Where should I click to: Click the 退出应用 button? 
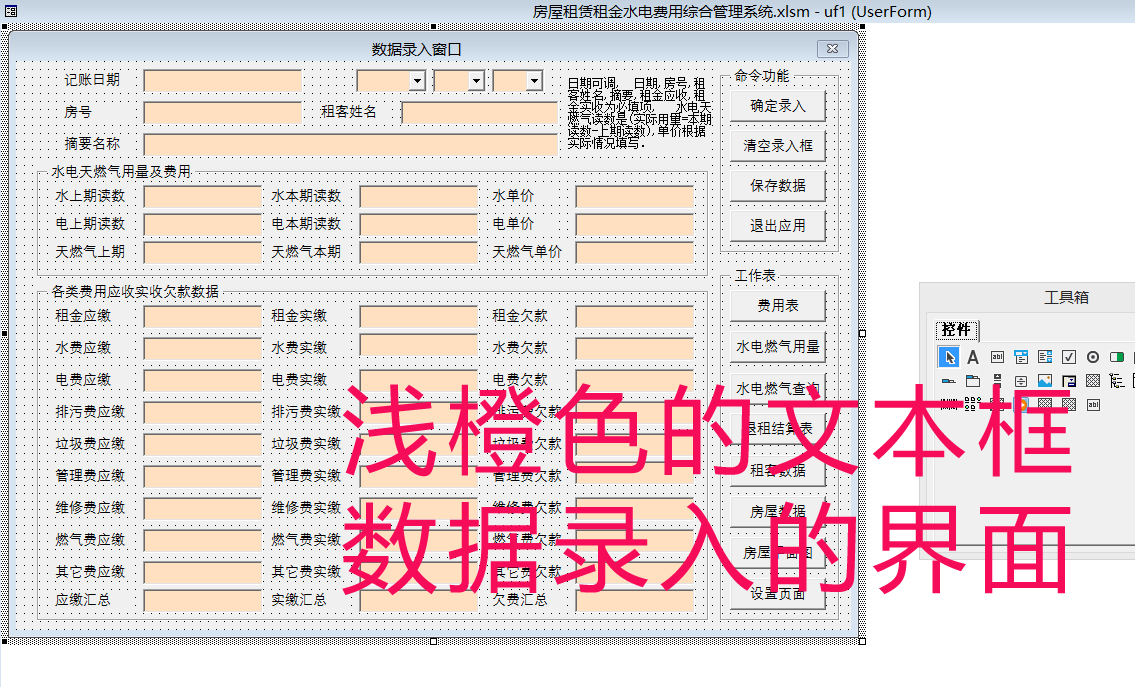[778, 226]
